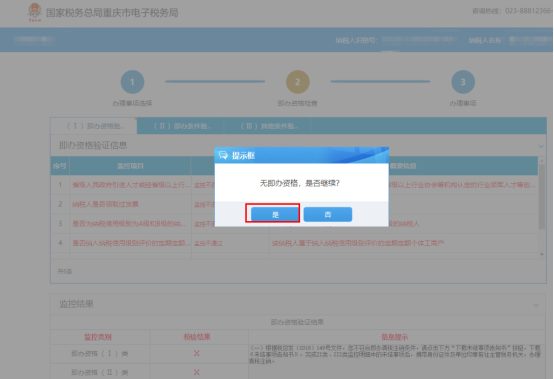Select step 2 circle 即办资格检查
554x379 pixels.
tap(297, 82)
